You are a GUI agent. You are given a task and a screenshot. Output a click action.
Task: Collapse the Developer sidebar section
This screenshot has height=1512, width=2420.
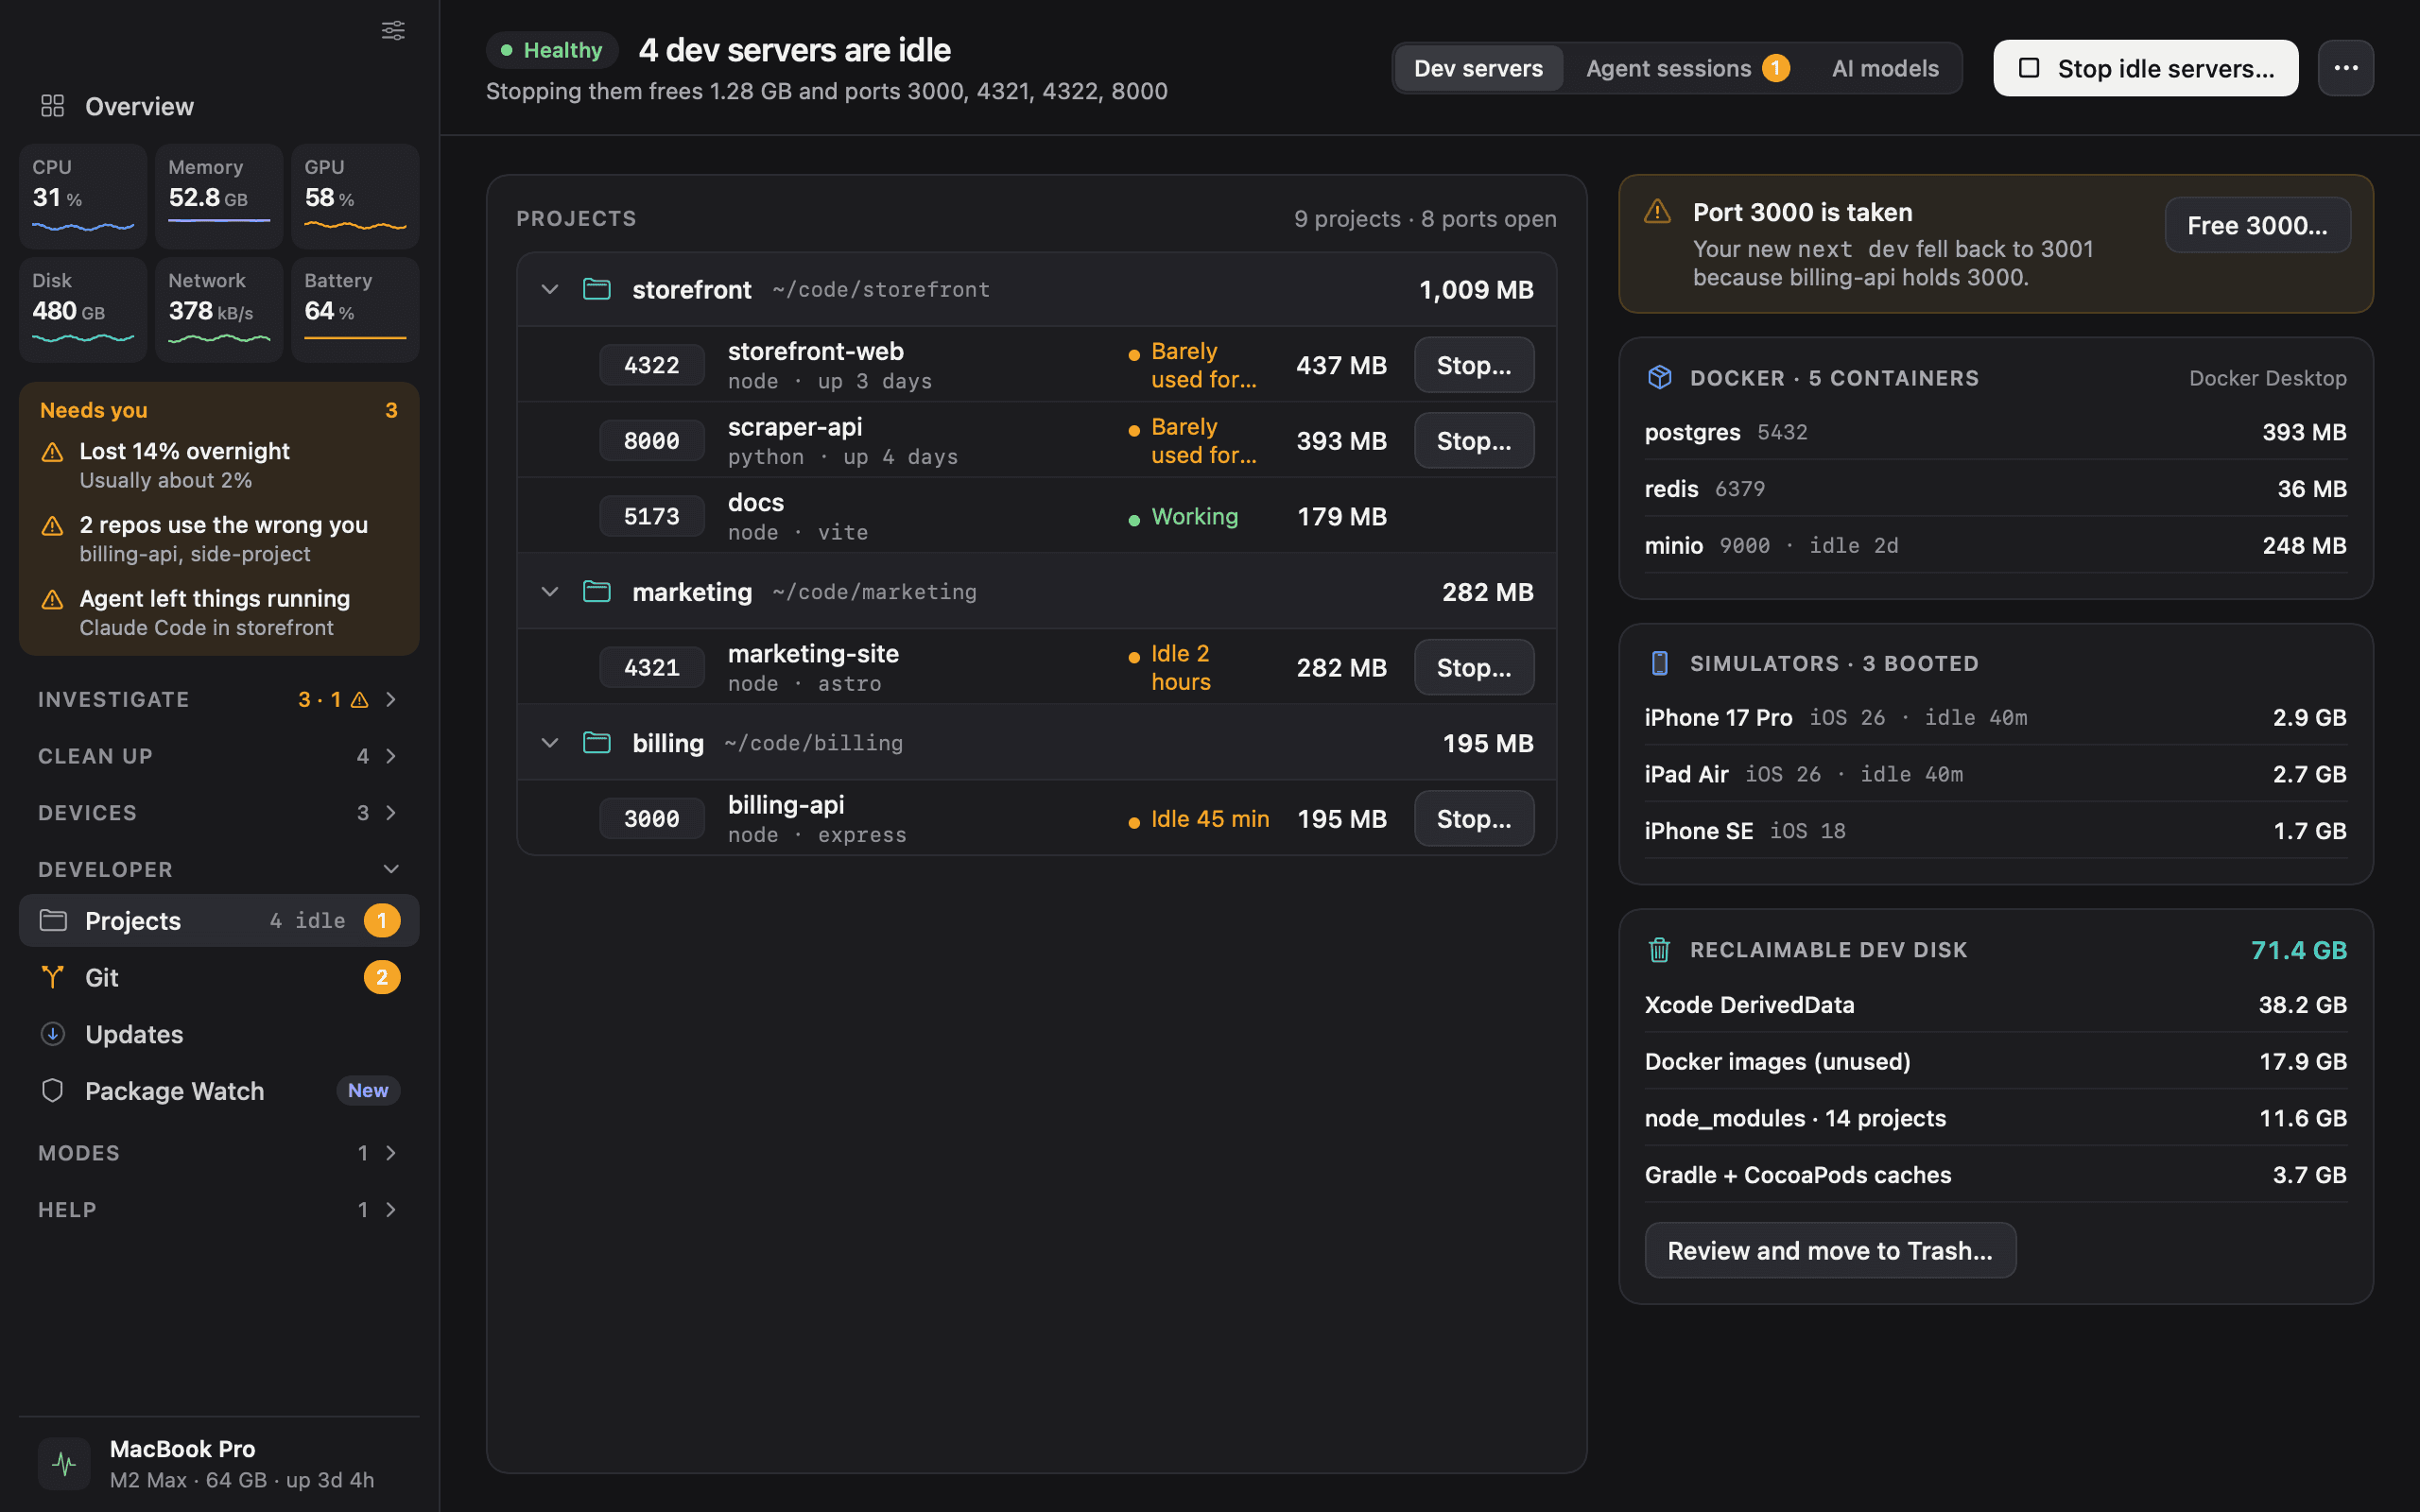coord(219,869)
